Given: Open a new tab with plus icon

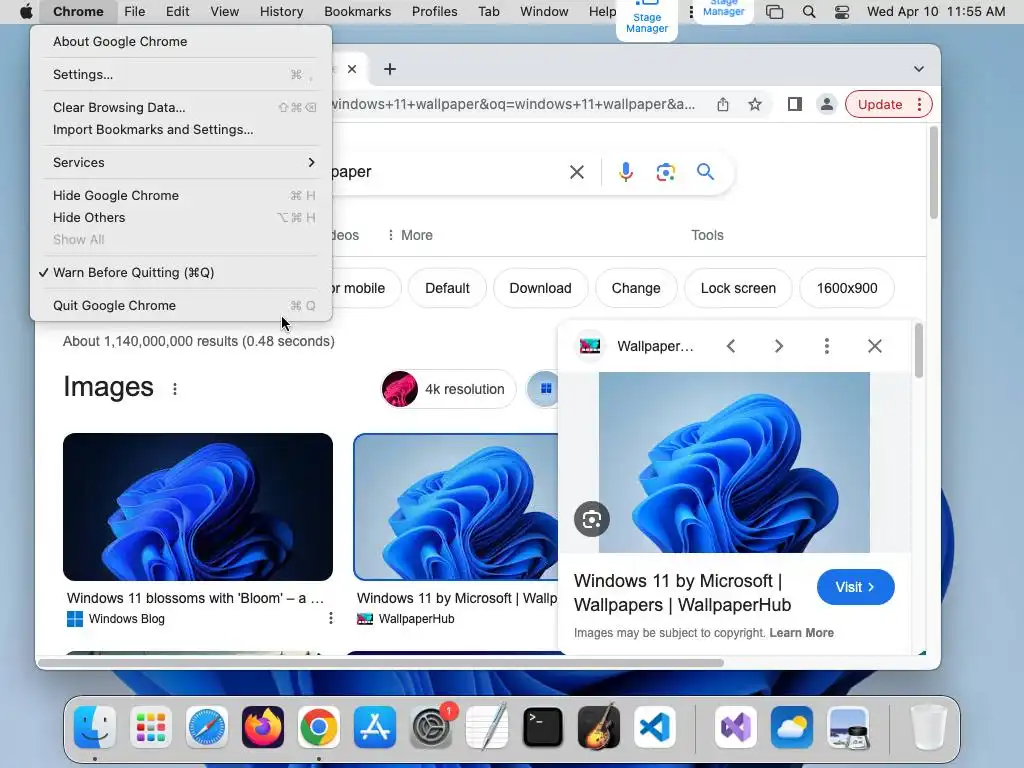Looking at the screenshot, I should click(x=390, y=69).
